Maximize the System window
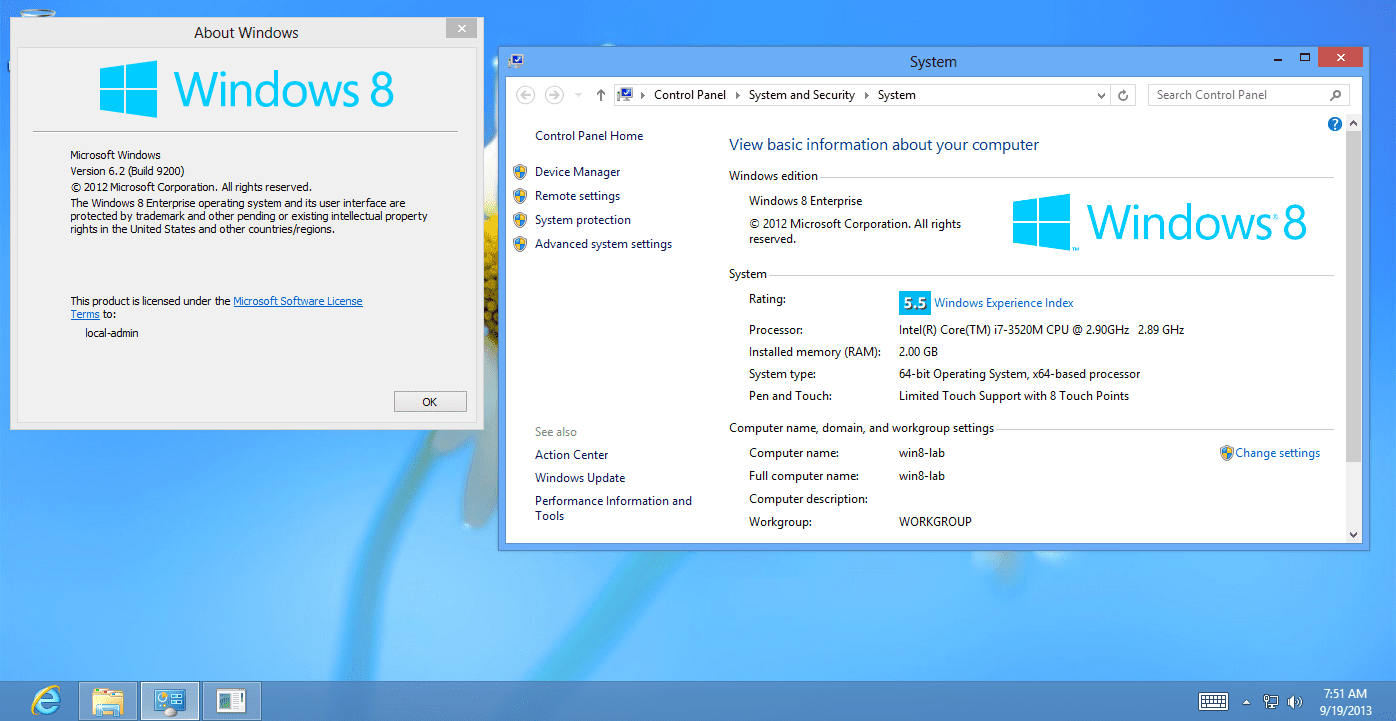 coord(1305,57)
